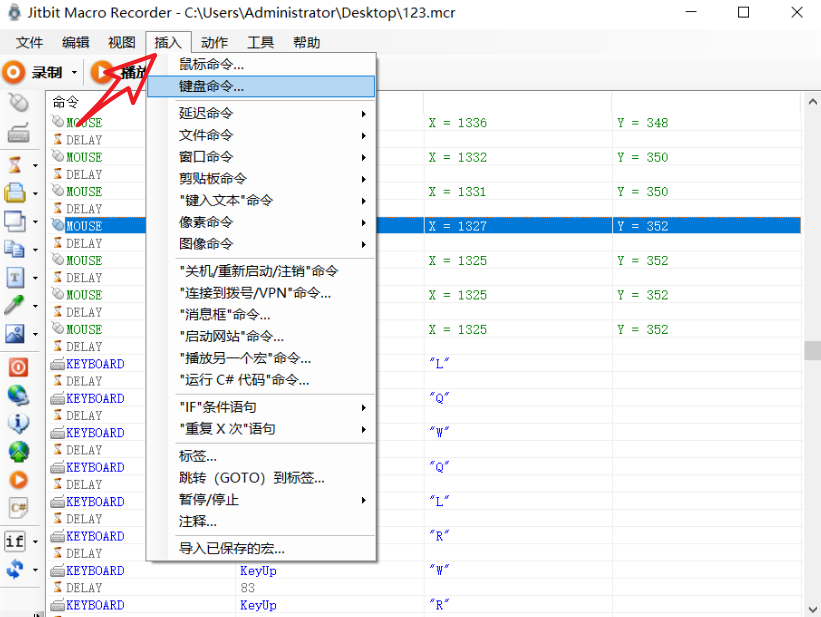Select the mouse command icon in sidebar
This screenshot has width=821, height=617.
(x=18, y=103)
